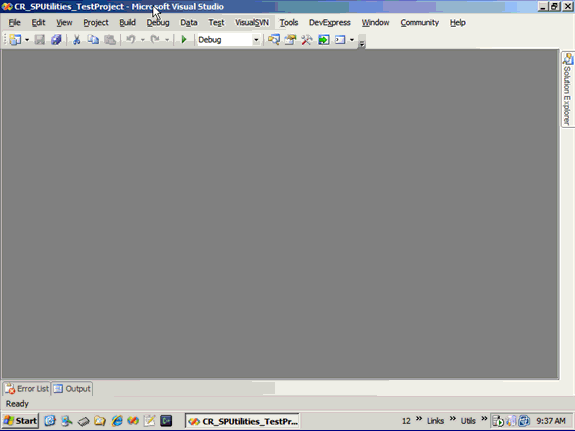Viewport: 575px width, 431px height.
Task: Open Properties Window toolbar icon
Action: tap(290, 39)
